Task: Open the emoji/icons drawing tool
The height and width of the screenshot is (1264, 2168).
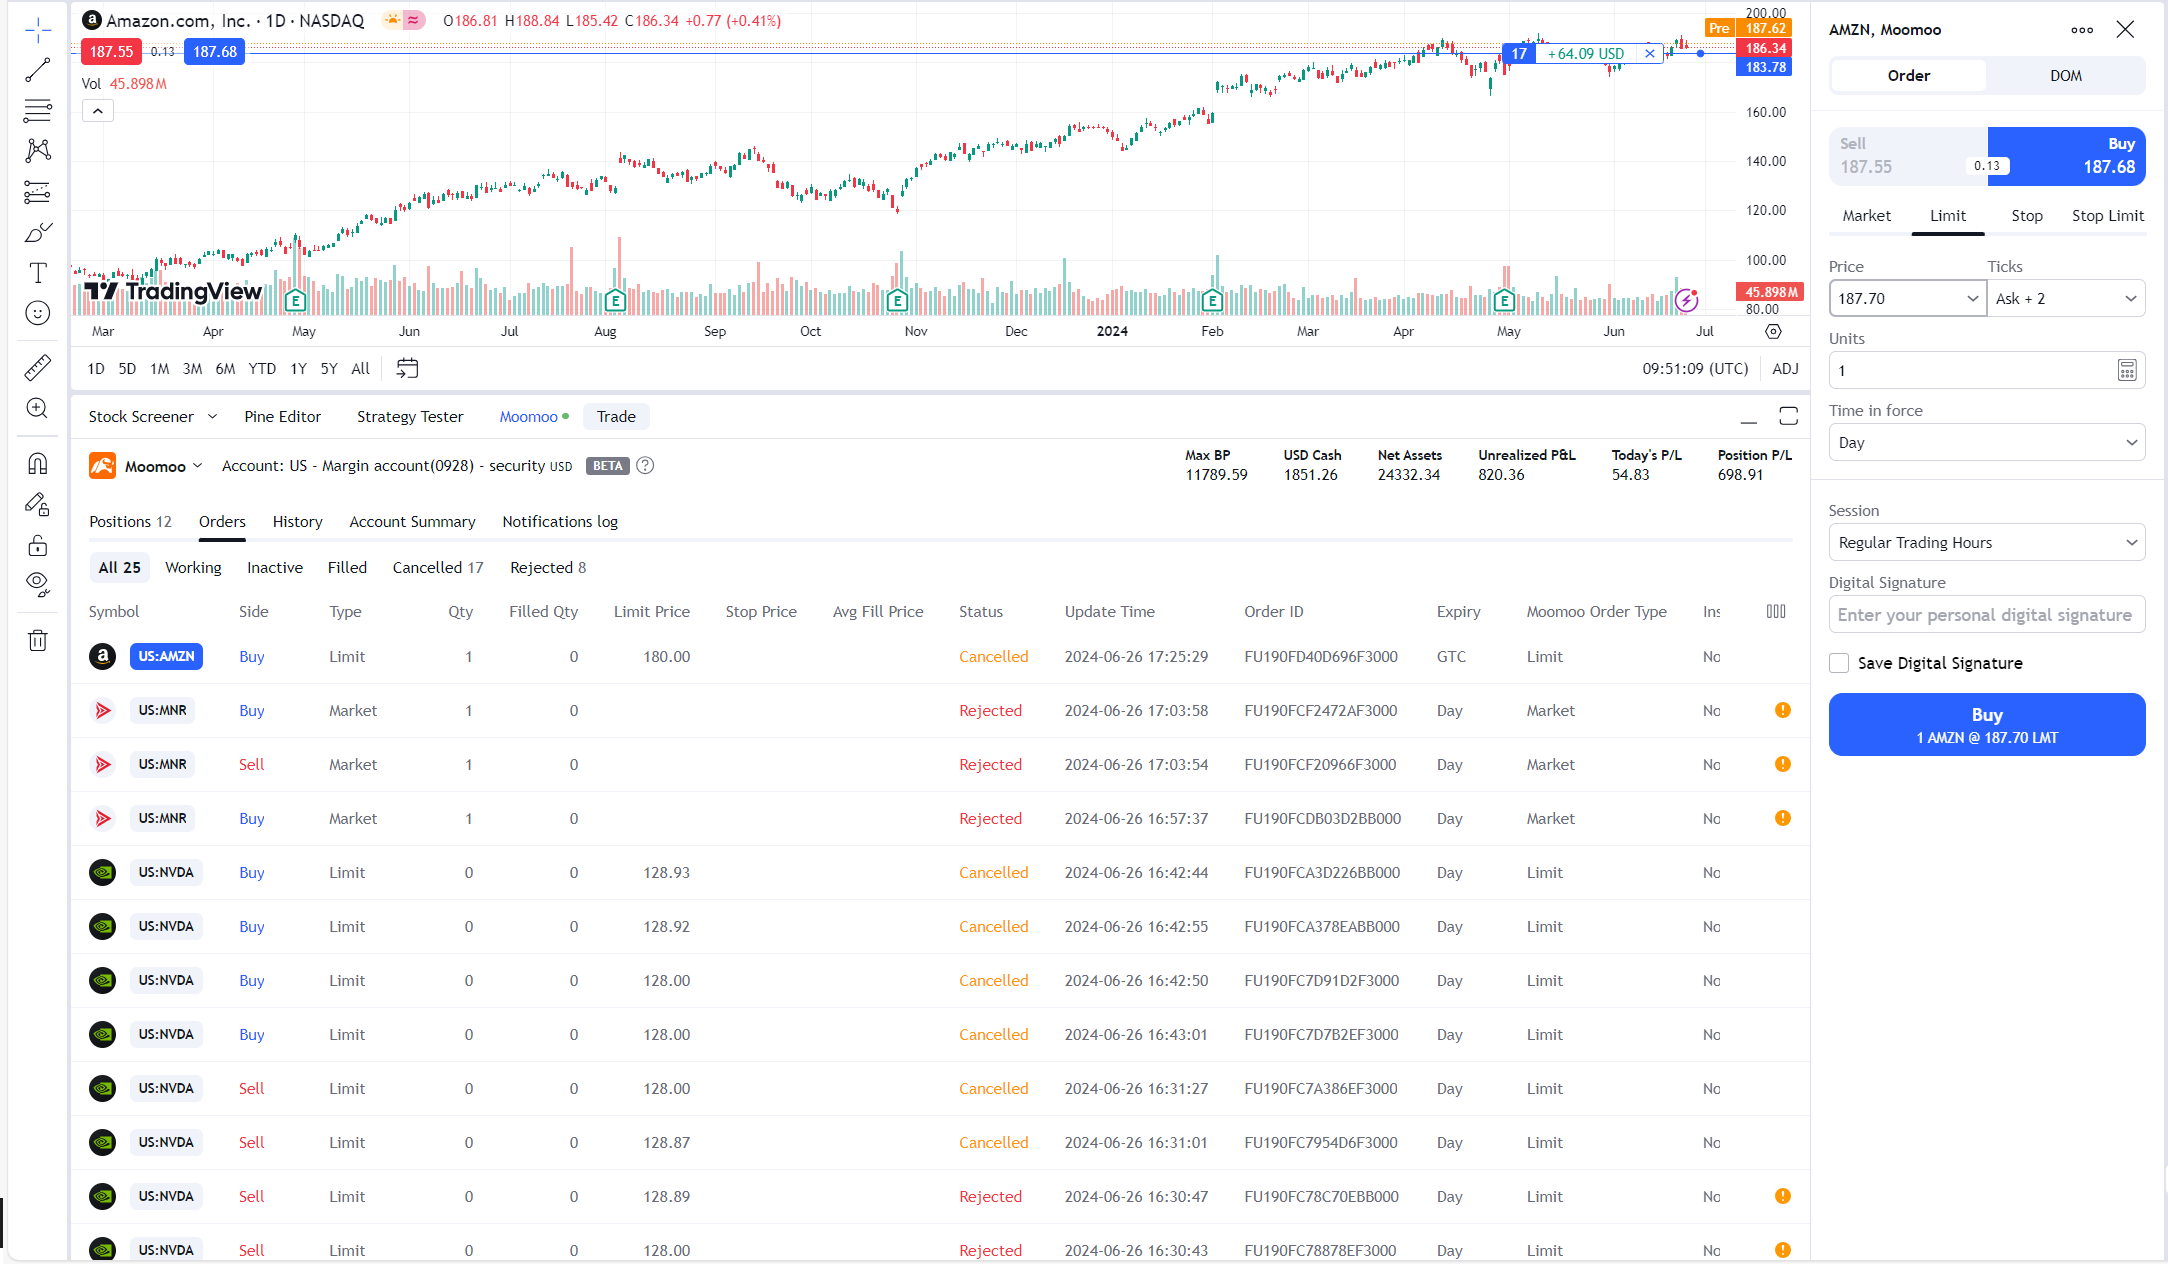Action: pos(38,313)
